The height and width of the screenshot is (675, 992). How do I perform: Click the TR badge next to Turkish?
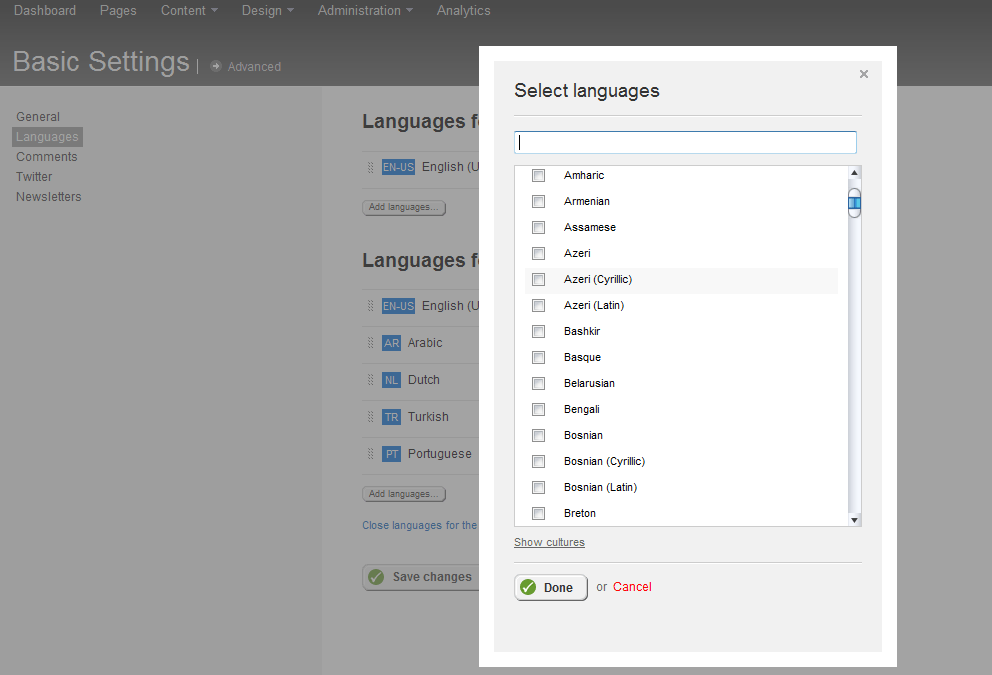pyautogui.click(x=391, y=416)
